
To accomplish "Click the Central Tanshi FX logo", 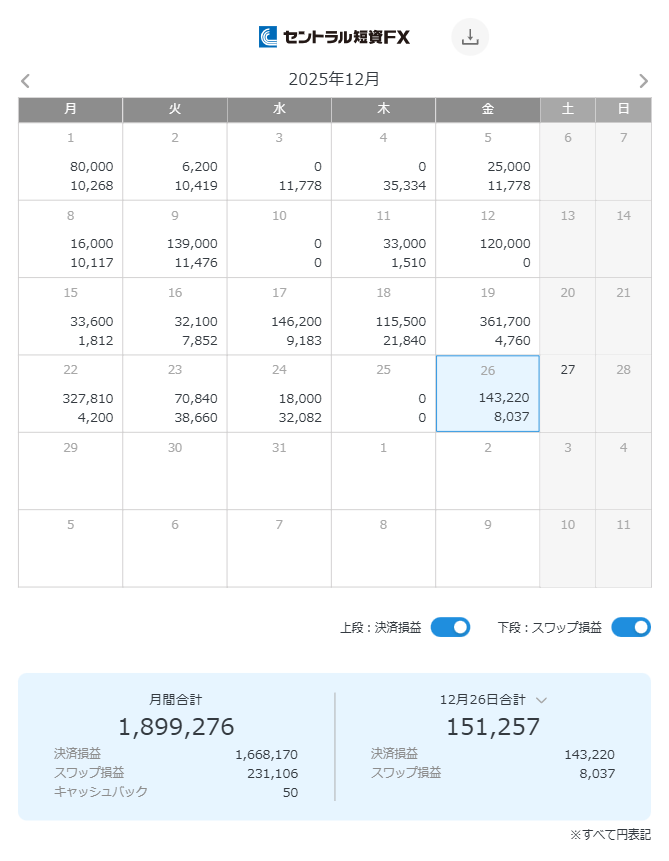I will (334, 37).
